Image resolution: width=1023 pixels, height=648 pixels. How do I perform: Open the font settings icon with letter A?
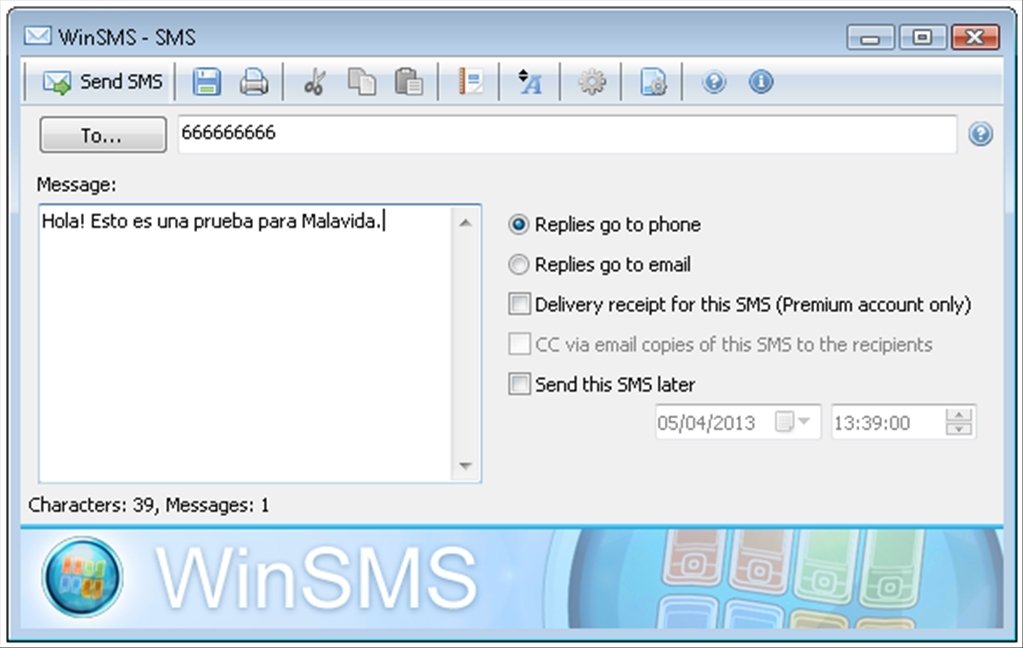[x=530, y=82]
